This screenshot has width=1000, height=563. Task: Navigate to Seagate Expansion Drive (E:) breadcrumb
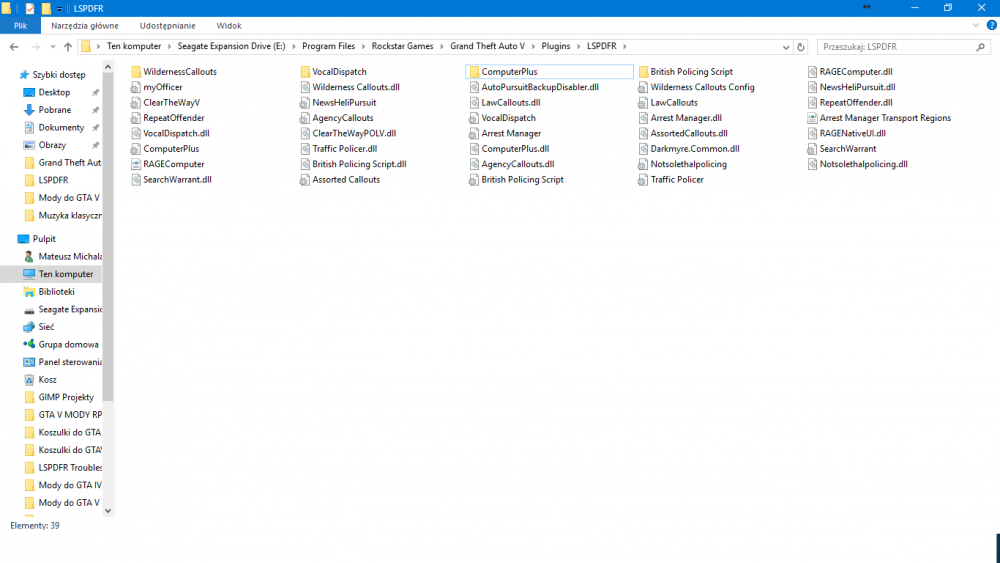pos(232,46)
